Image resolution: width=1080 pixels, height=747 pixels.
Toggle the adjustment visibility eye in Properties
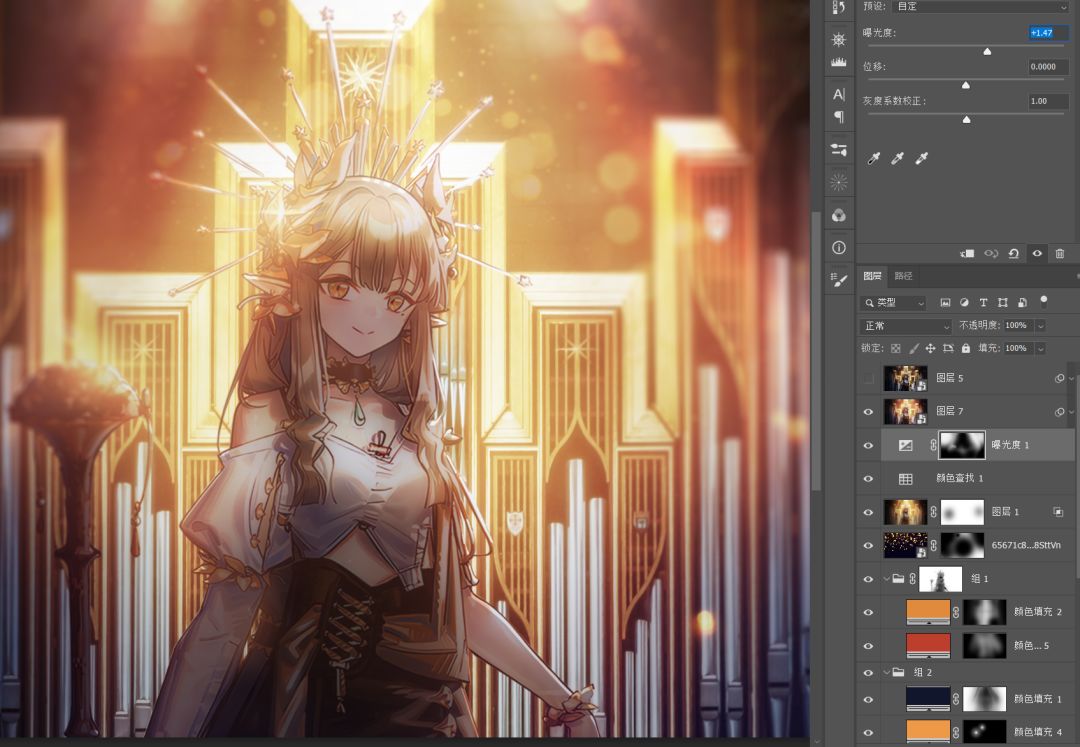pos(1037,254)
